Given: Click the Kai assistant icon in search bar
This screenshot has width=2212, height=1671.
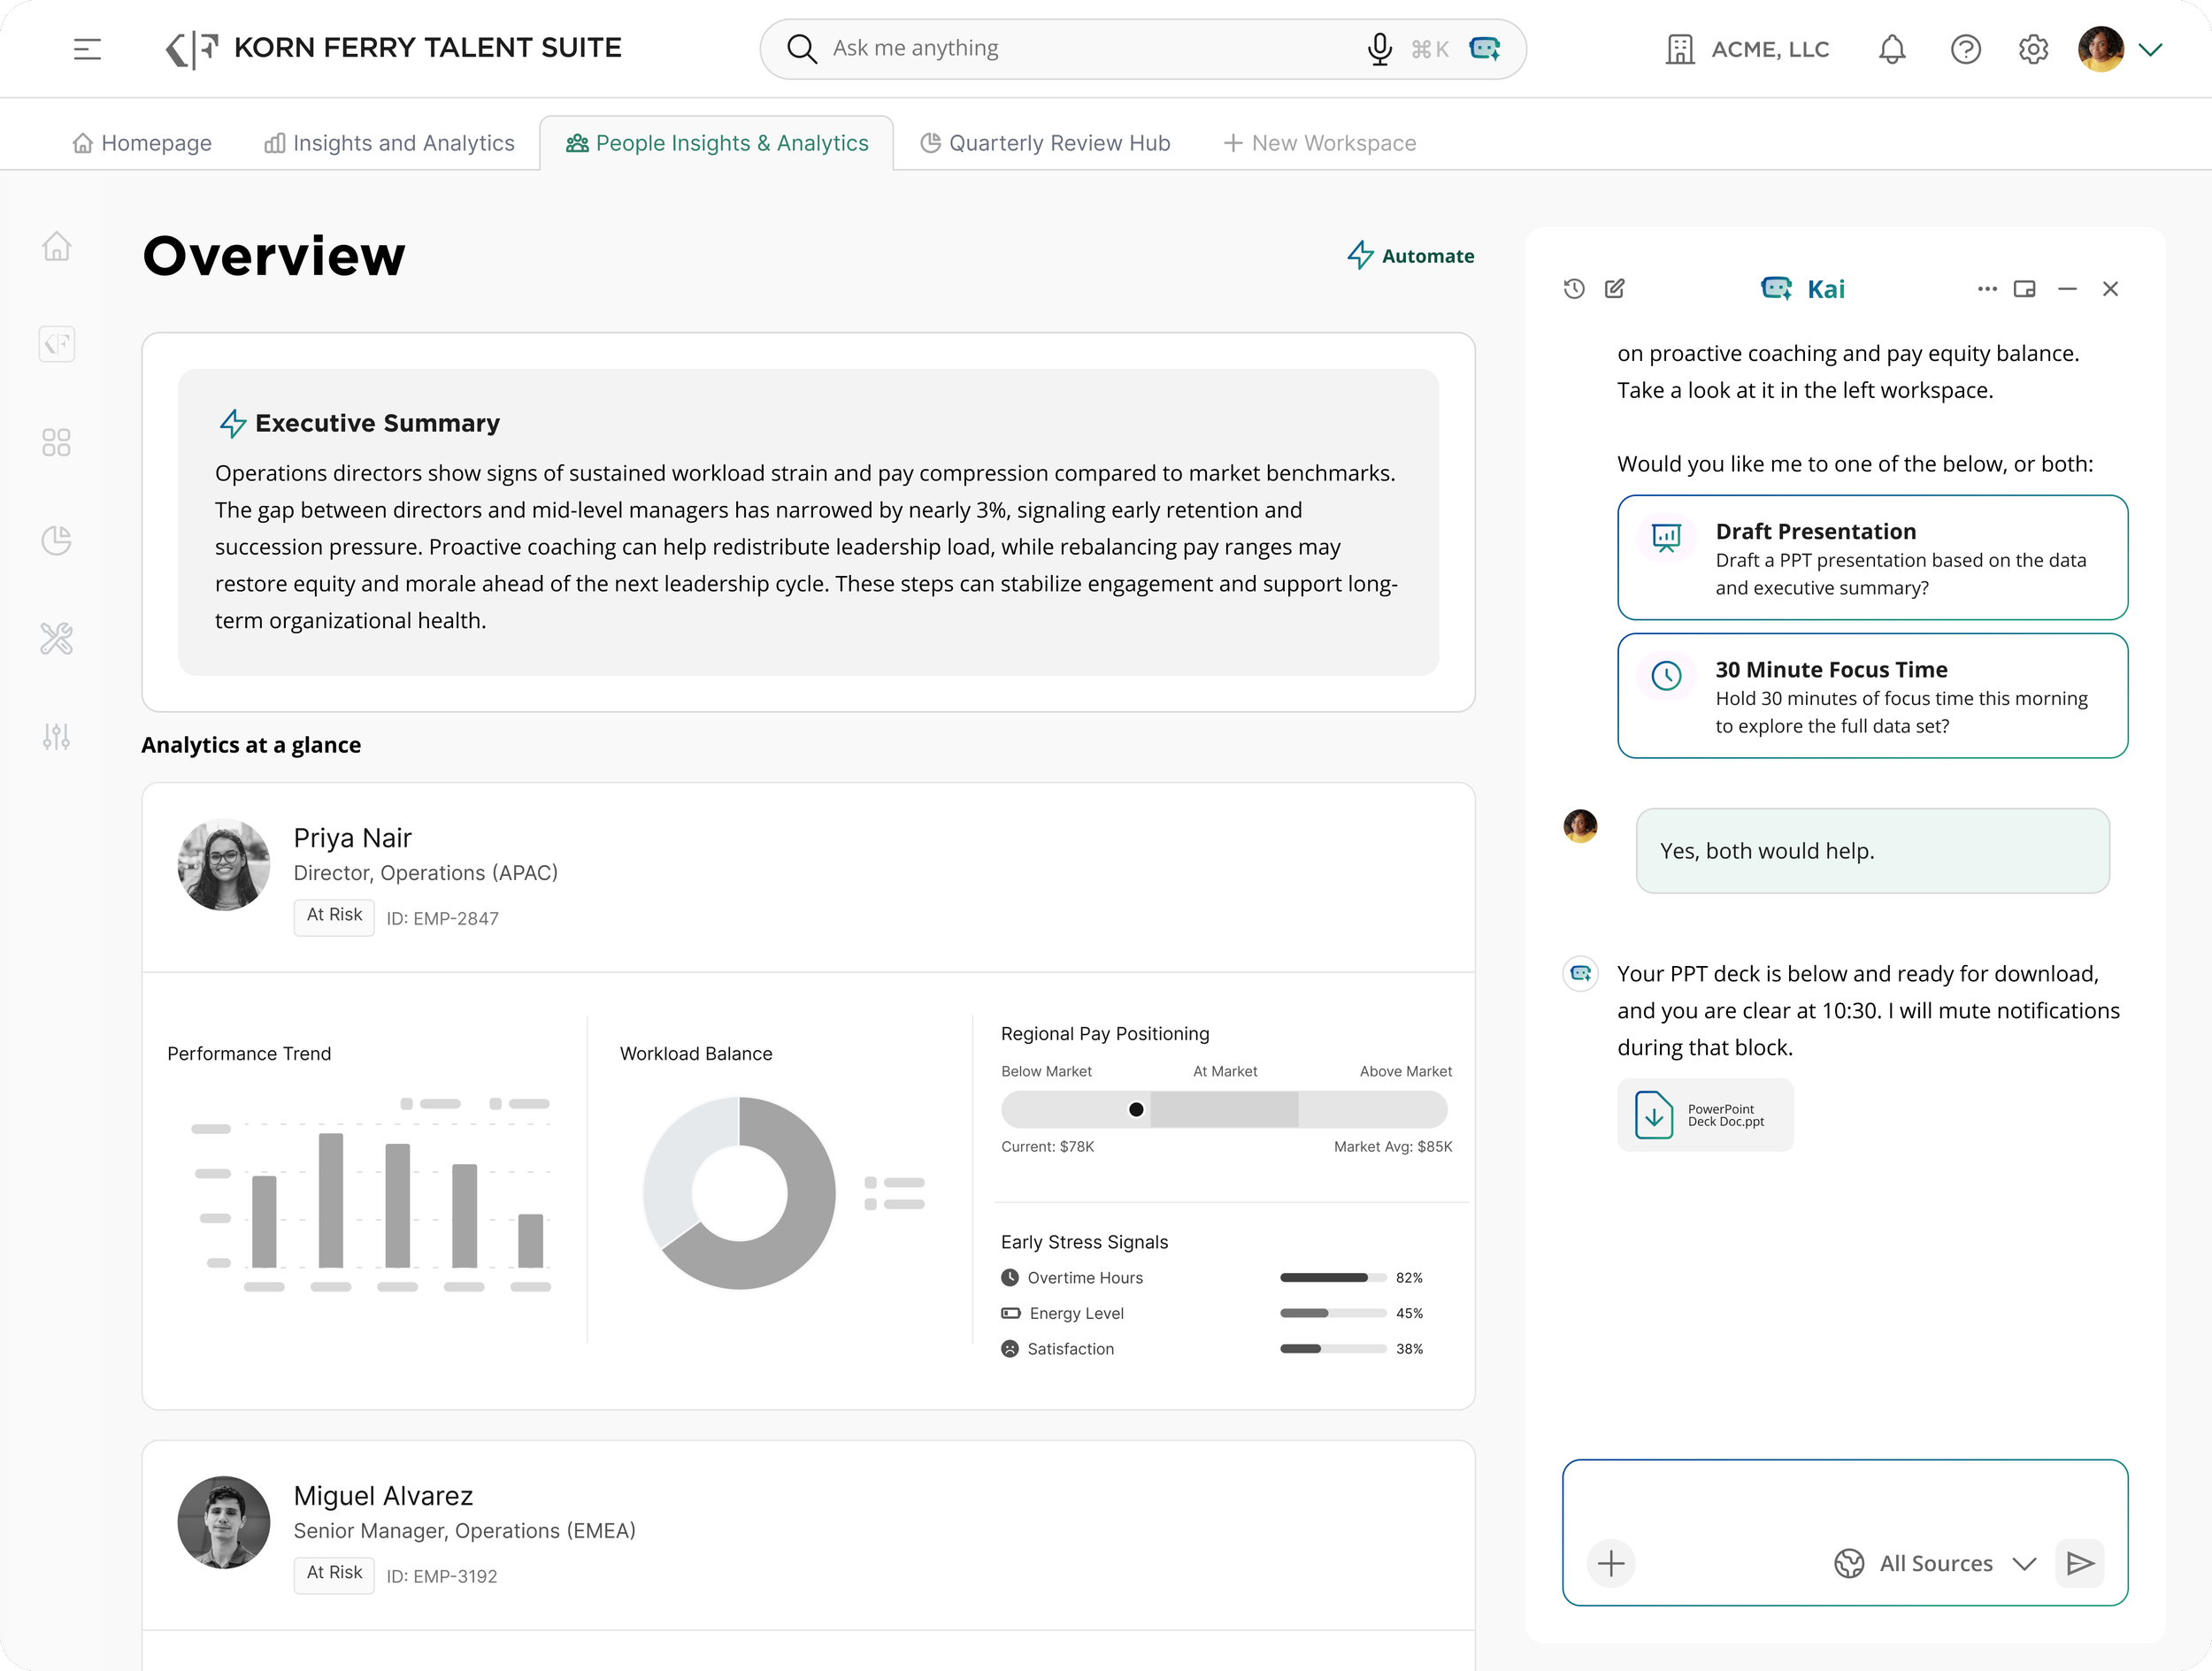Looking at the screenshot, I should click(x=1485, y=49).
